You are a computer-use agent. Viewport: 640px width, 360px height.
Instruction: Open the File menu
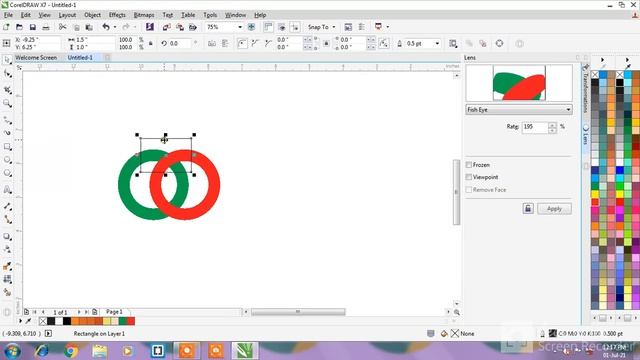coord(8,15)
